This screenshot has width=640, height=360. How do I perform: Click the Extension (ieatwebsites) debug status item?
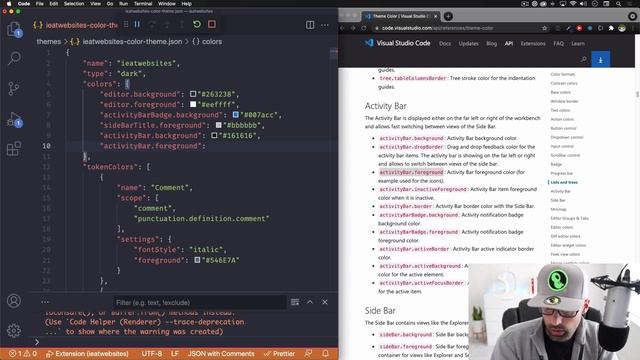(x=87, y=354)
